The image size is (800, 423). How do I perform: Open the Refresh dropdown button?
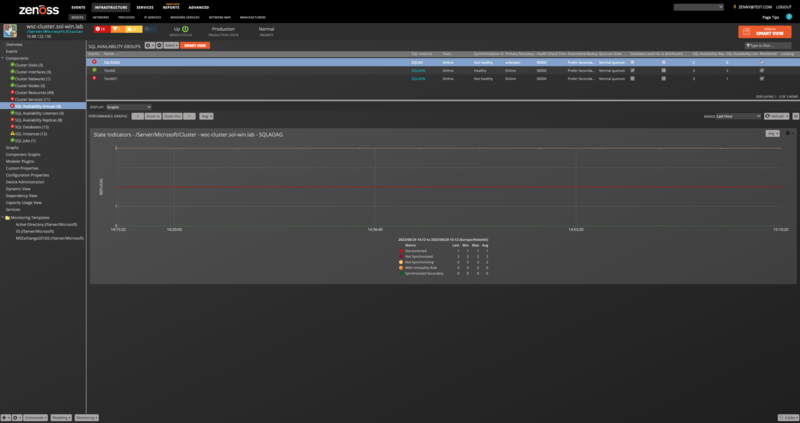(776, 116)
